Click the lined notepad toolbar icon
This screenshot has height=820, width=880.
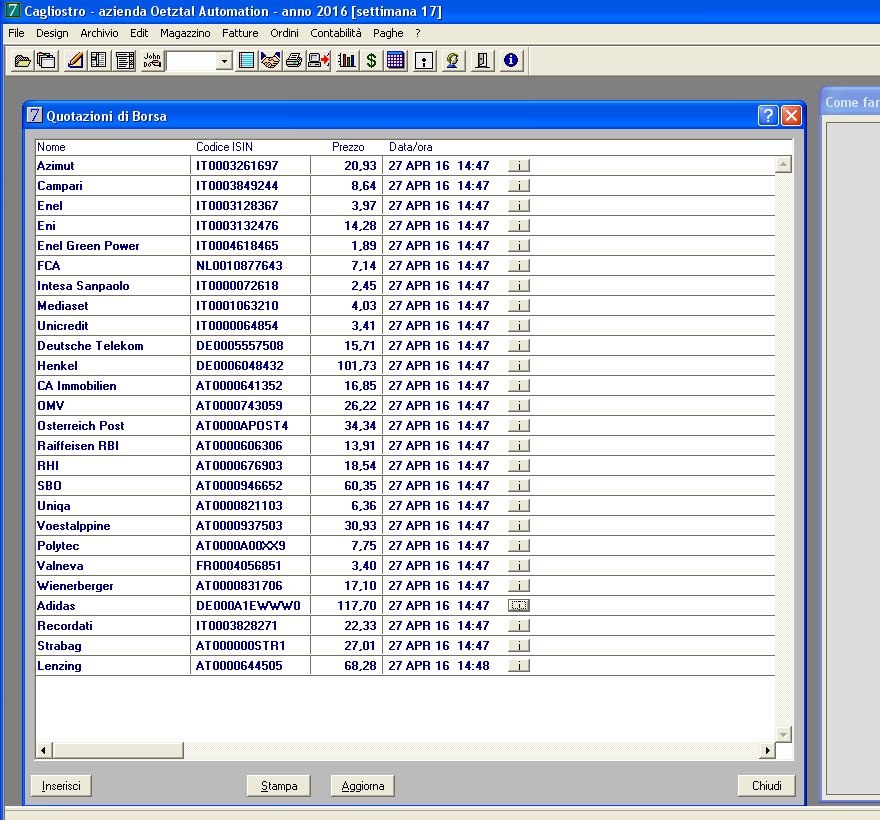pos(246,60)
